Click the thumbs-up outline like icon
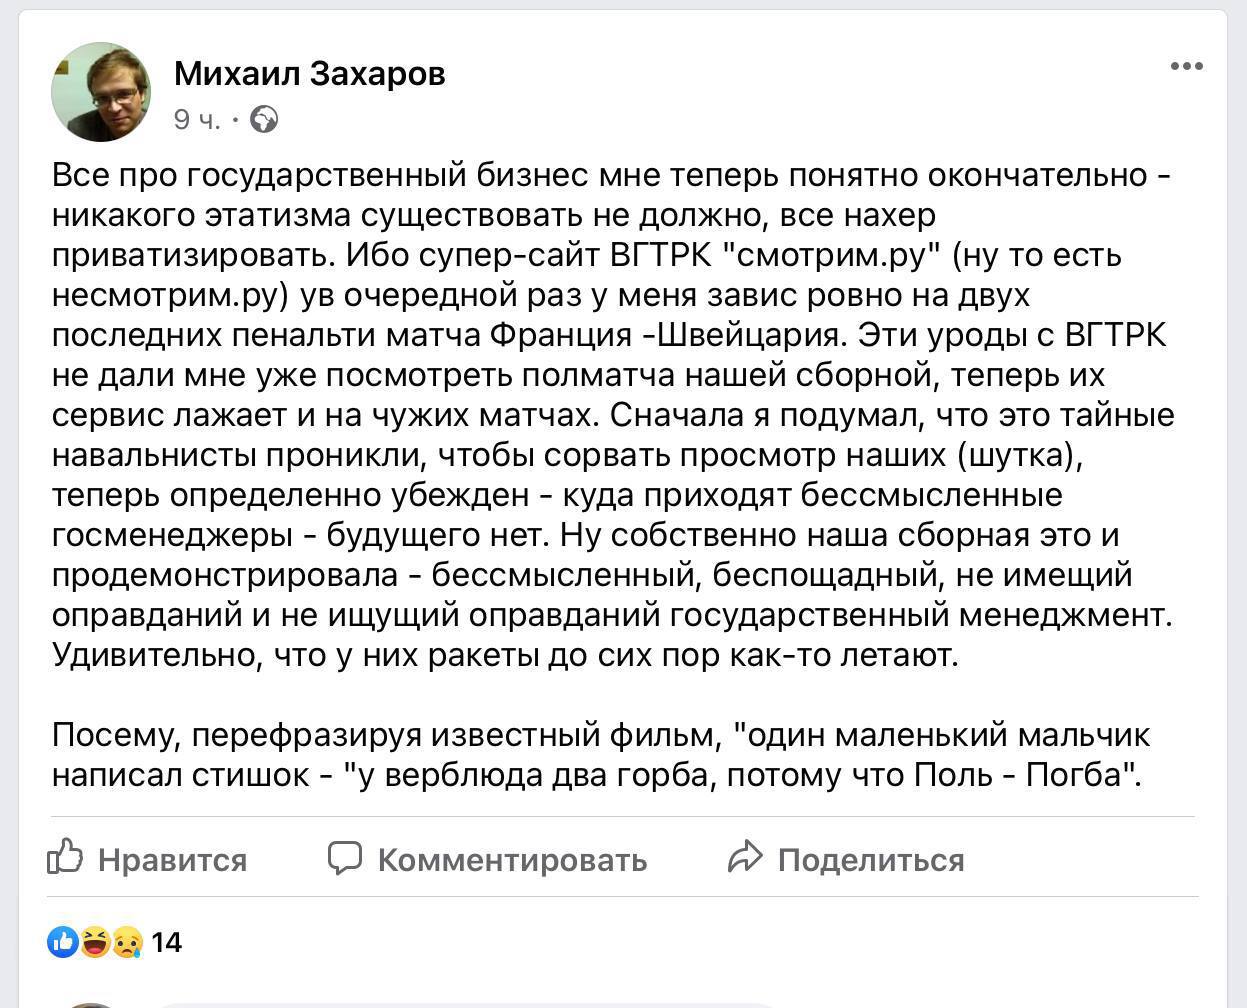Viewport: 1247px width, 1008px height. click(66, 857)
